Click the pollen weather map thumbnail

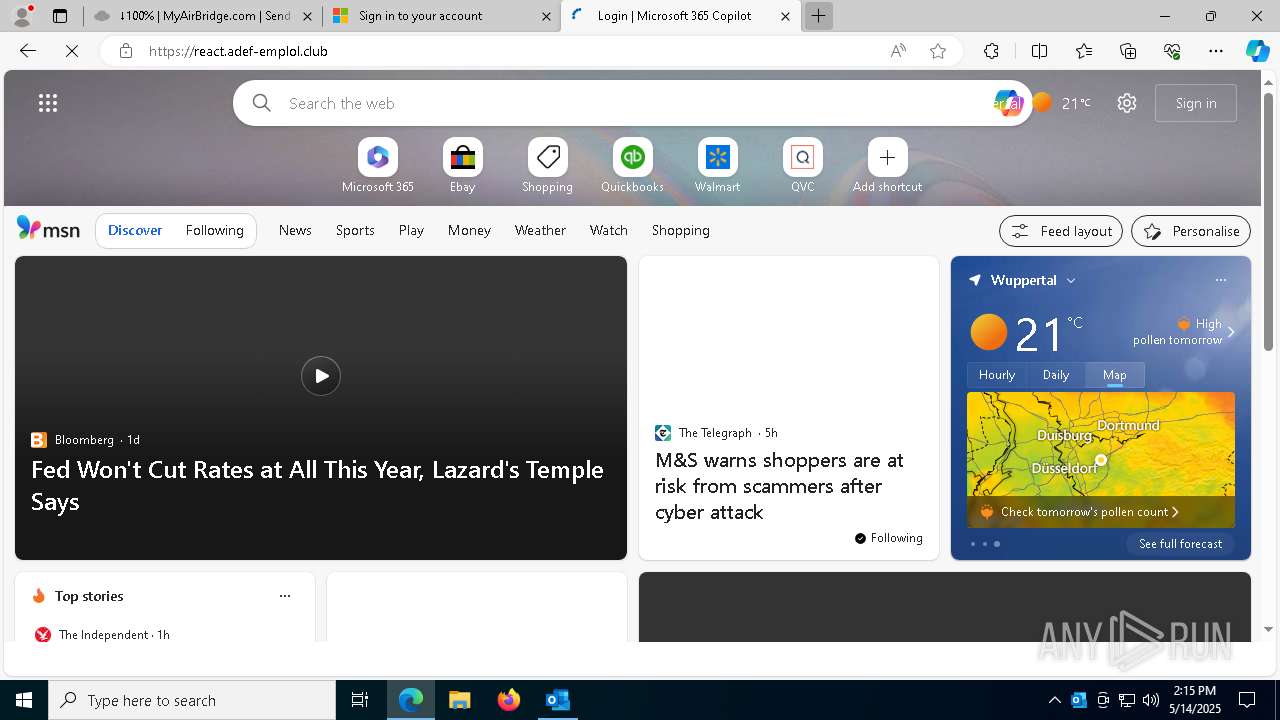point(1101,460)
